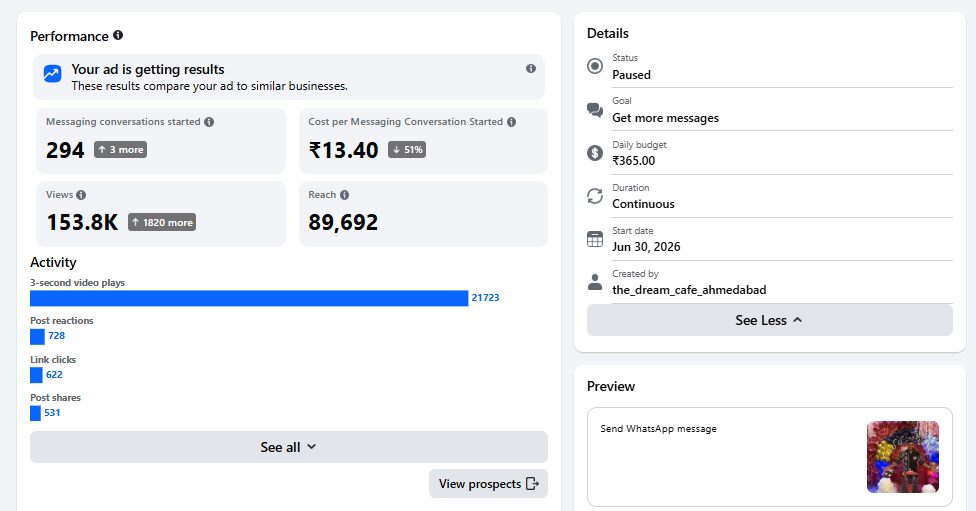Click the trending chart icon in results banner
This screenshot has width=976, height=511.
(52, 73)
